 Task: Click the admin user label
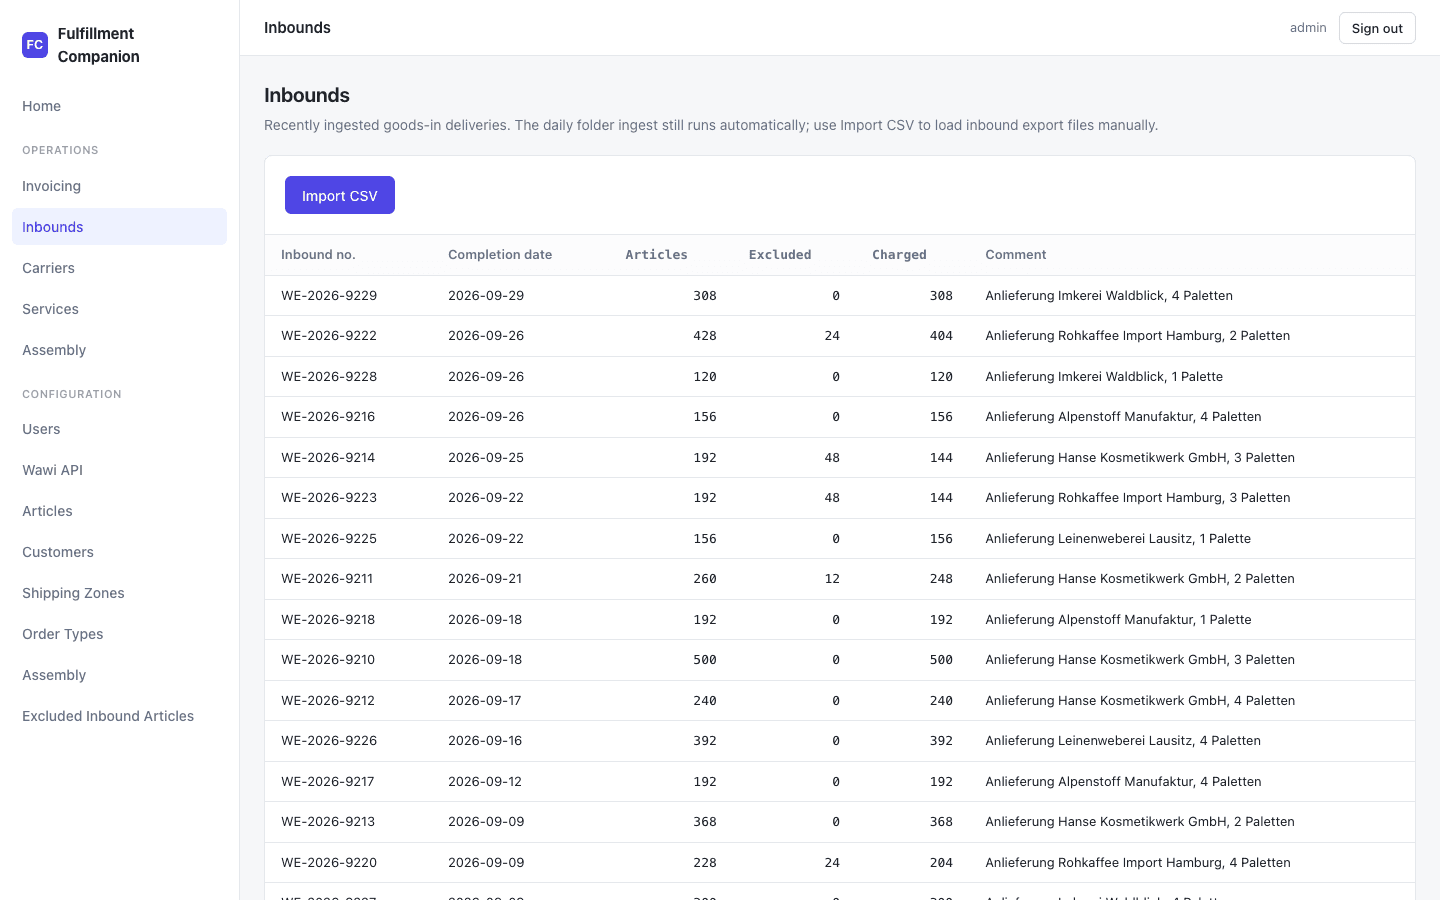[1308, 28]
